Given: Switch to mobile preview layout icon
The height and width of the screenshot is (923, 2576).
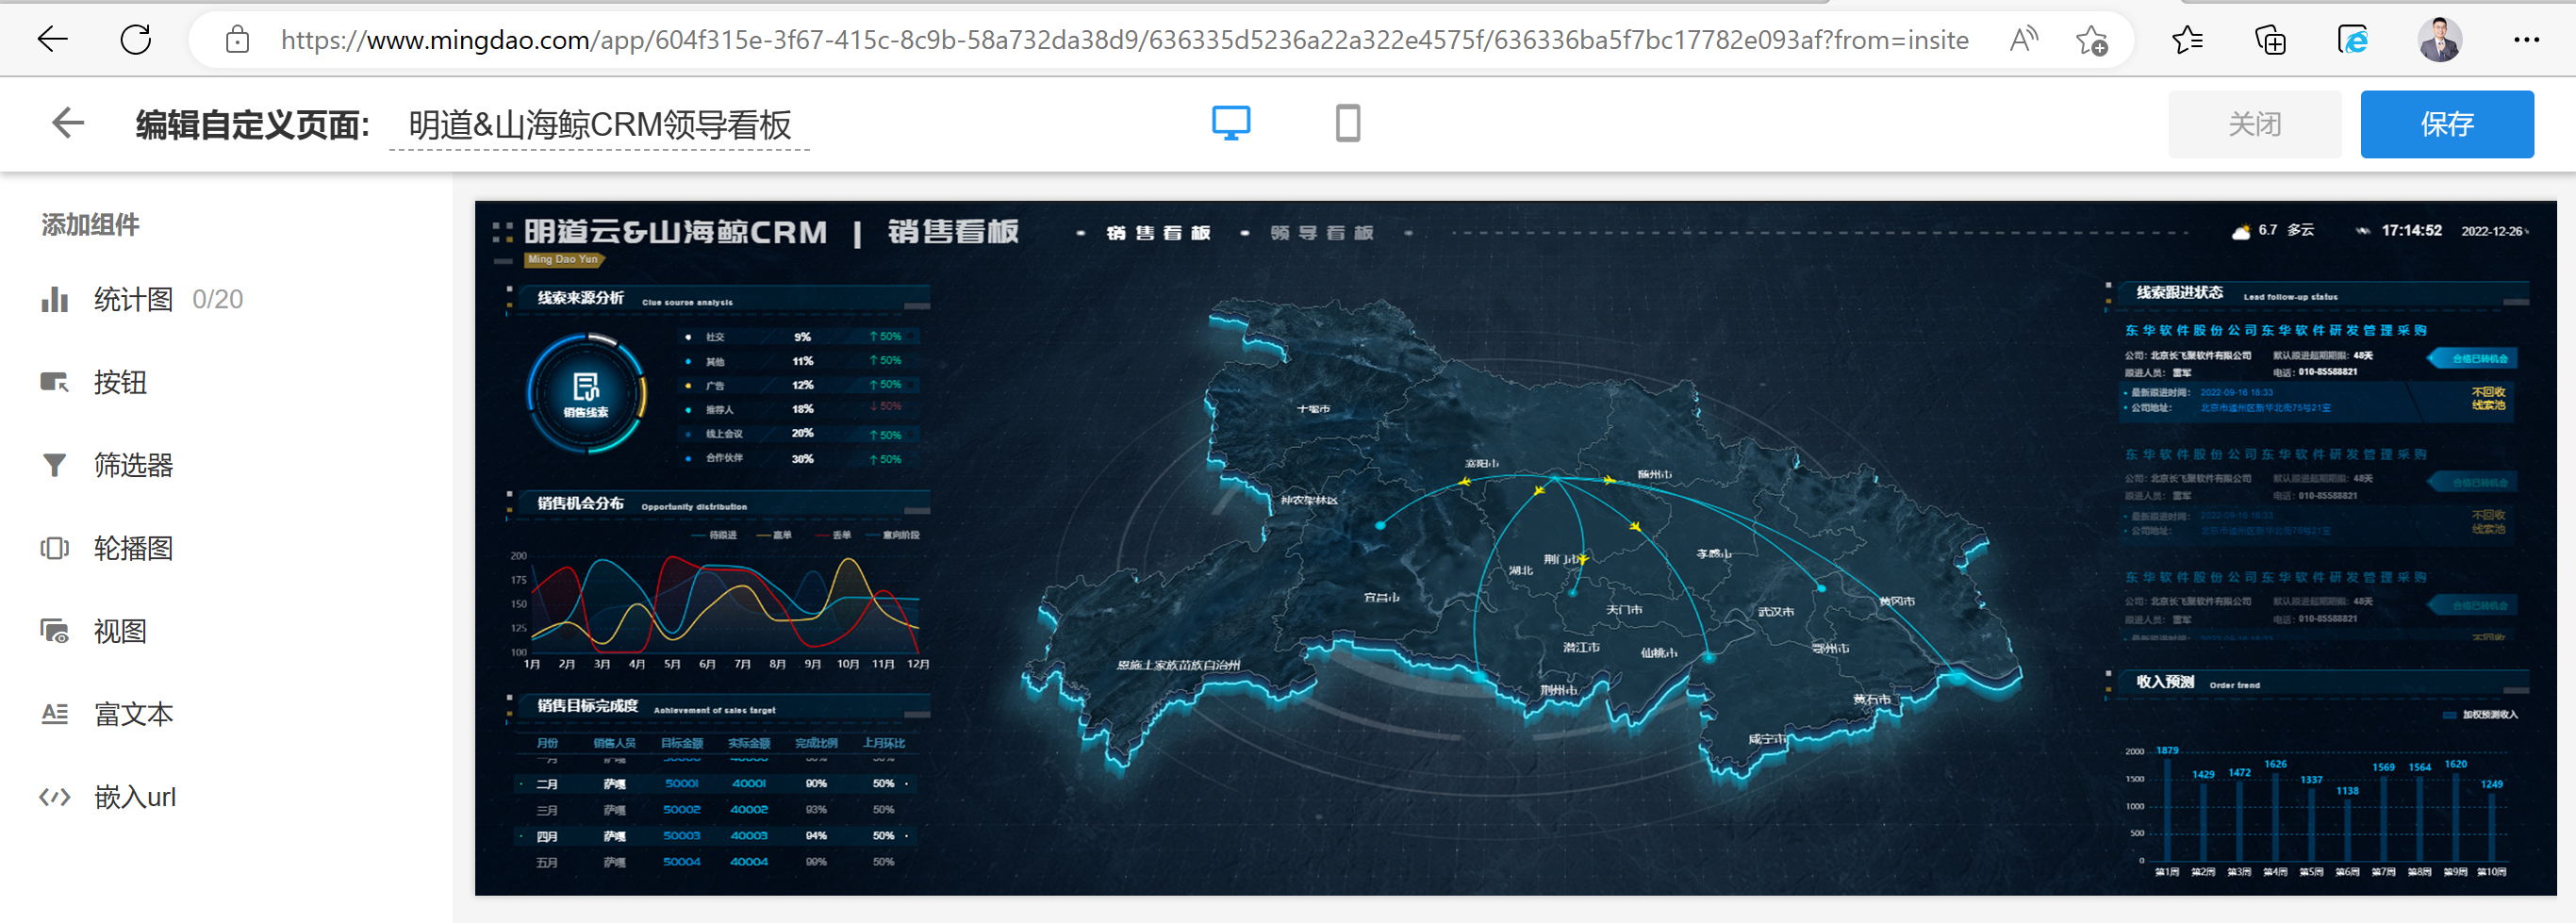Looking at the screenshot, I should 1348,124.
